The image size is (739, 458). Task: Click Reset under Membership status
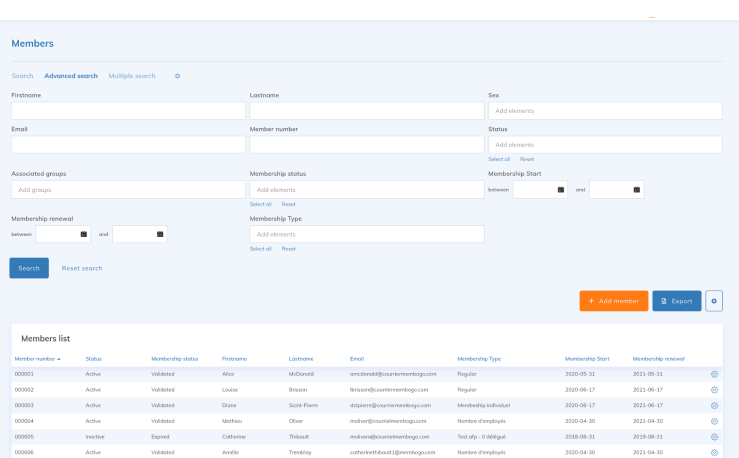pyautogui.click(x=288, y=204)
